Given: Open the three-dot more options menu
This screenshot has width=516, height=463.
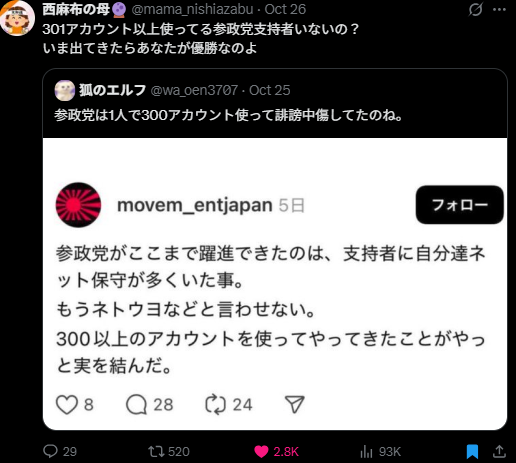Looking at the screenshot, I should (x=499, y=10).
